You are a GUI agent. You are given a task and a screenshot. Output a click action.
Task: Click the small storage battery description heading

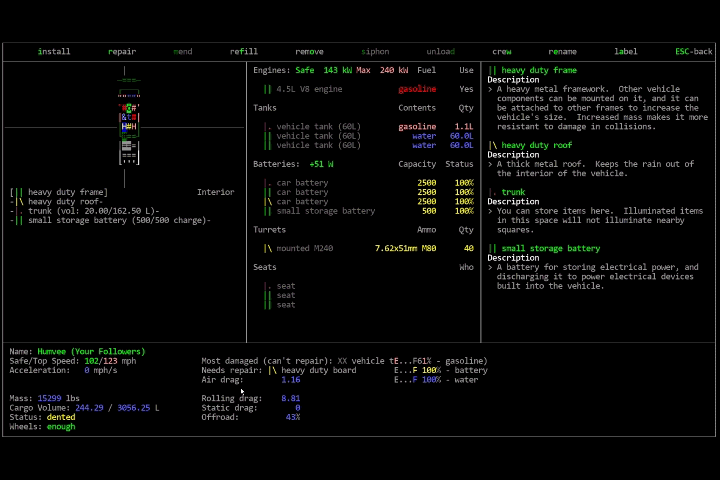551,248
